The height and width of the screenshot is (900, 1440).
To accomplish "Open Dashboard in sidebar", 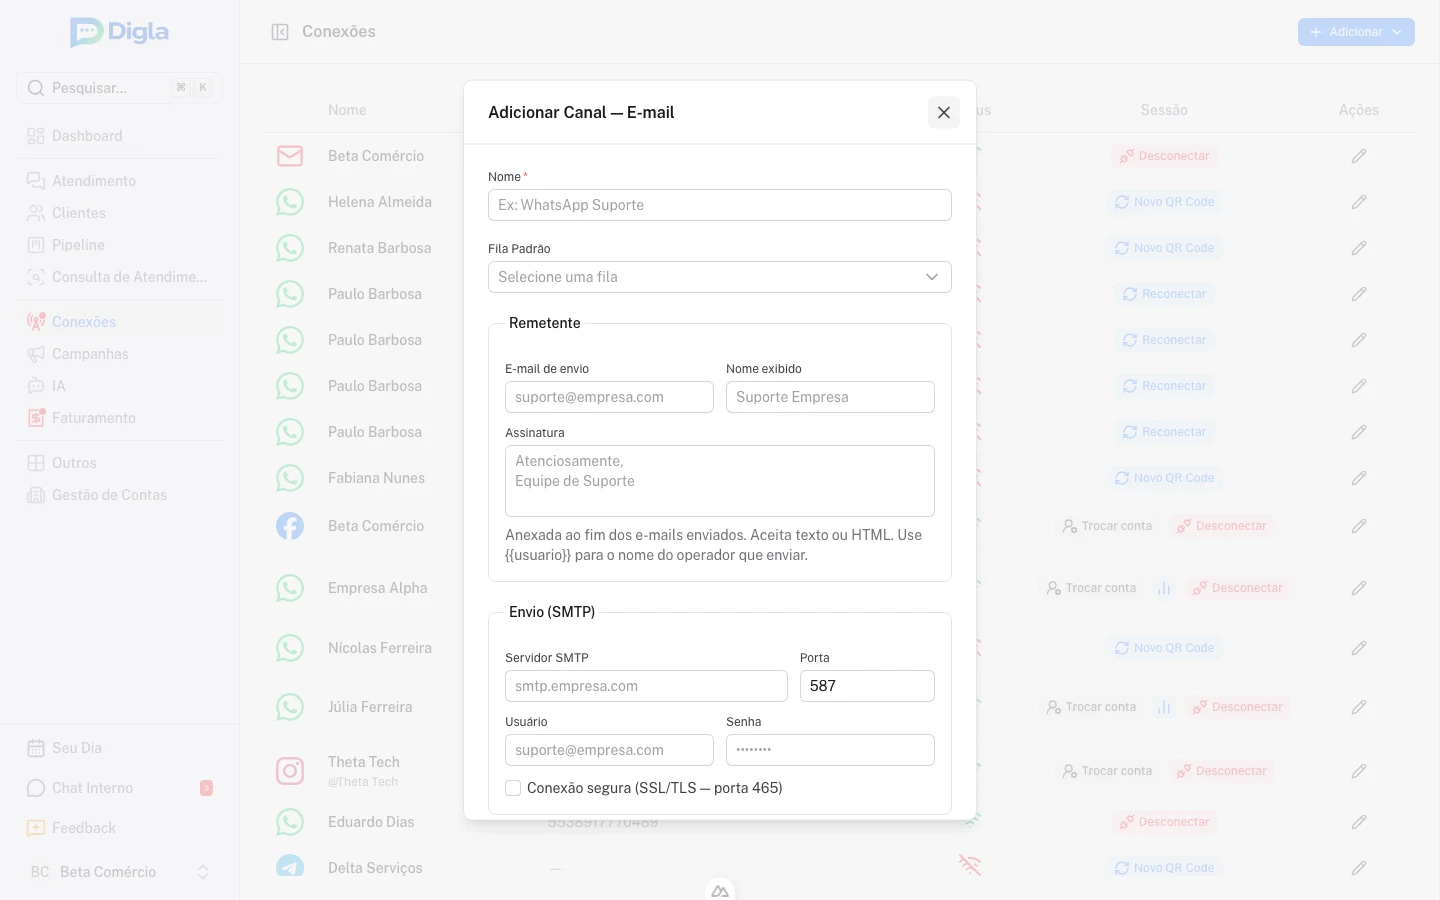I will [119, 136].
